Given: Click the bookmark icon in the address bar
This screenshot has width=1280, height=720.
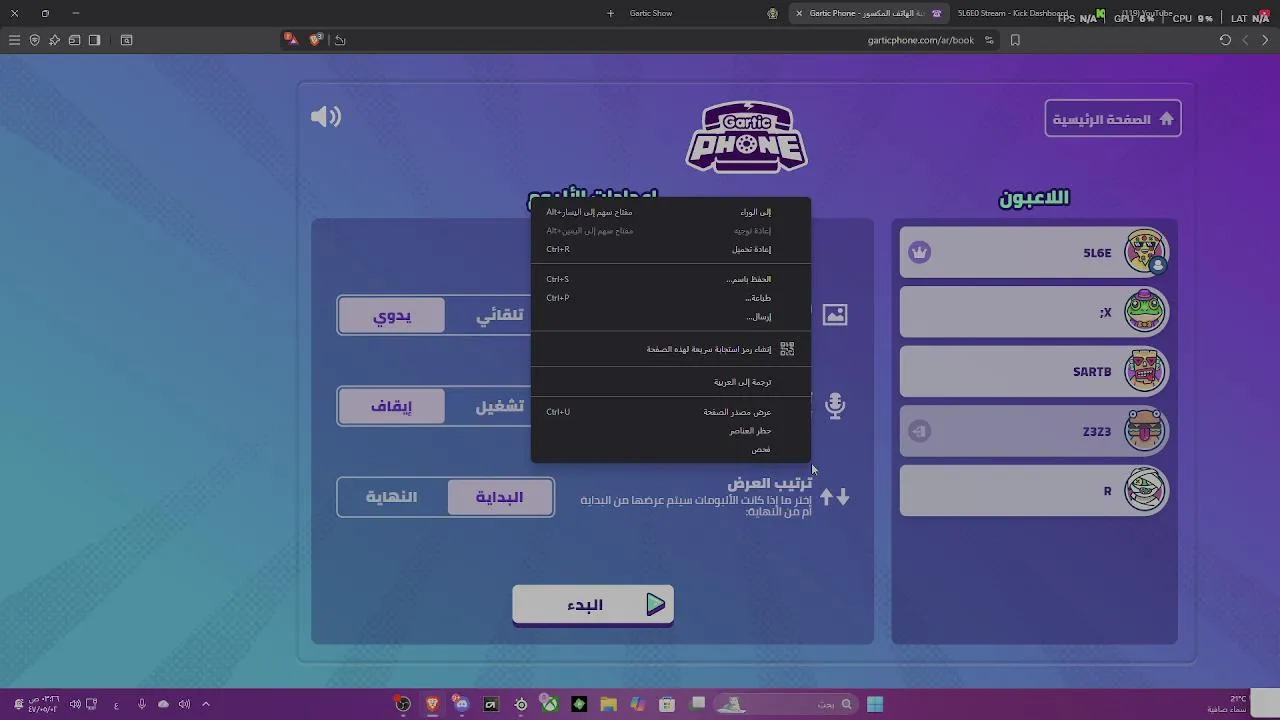Looking at the screenshot, I should tap(1015, 40).
